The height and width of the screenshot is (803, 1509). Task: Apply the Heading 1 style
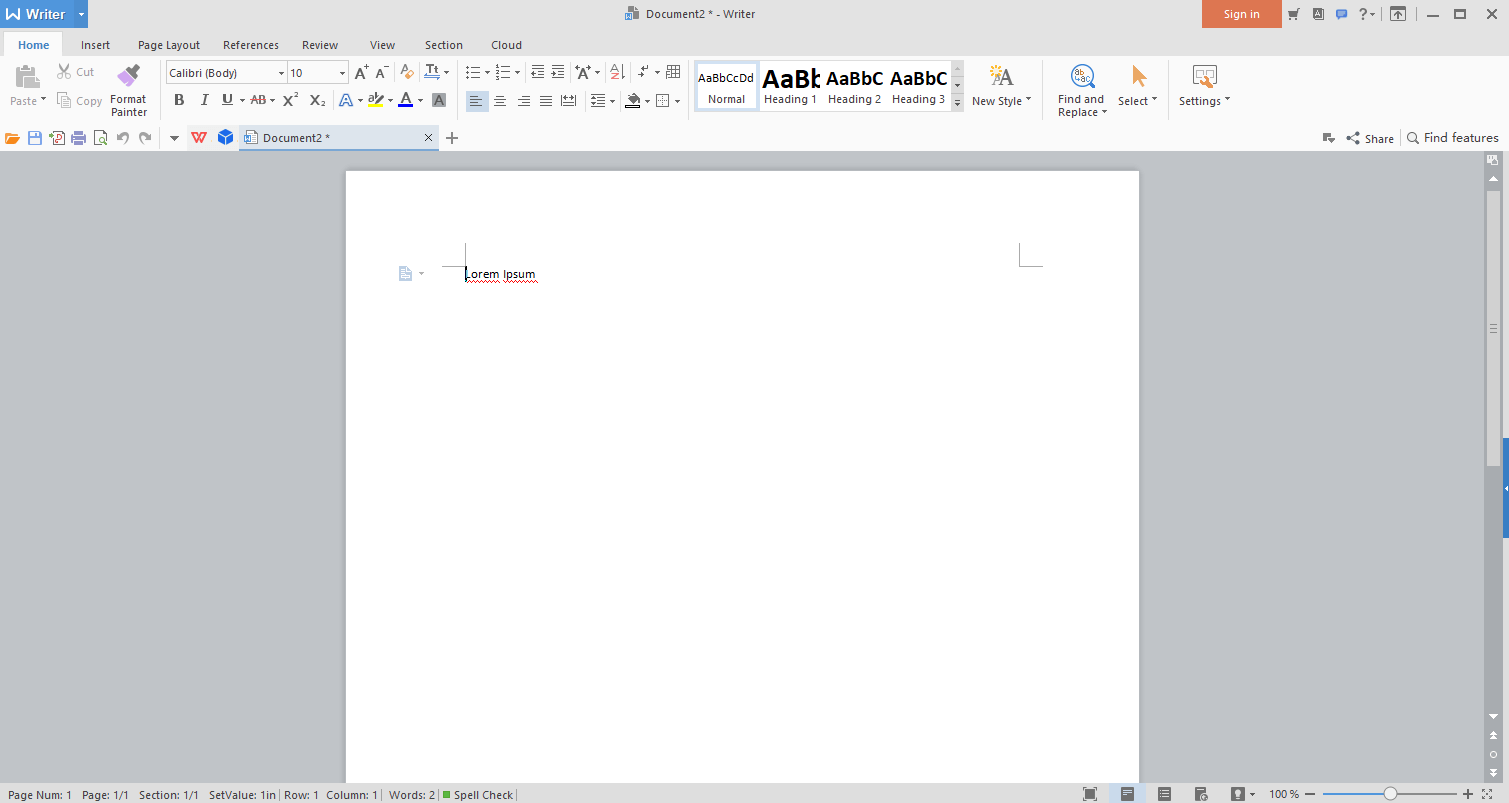coord(790,86)
